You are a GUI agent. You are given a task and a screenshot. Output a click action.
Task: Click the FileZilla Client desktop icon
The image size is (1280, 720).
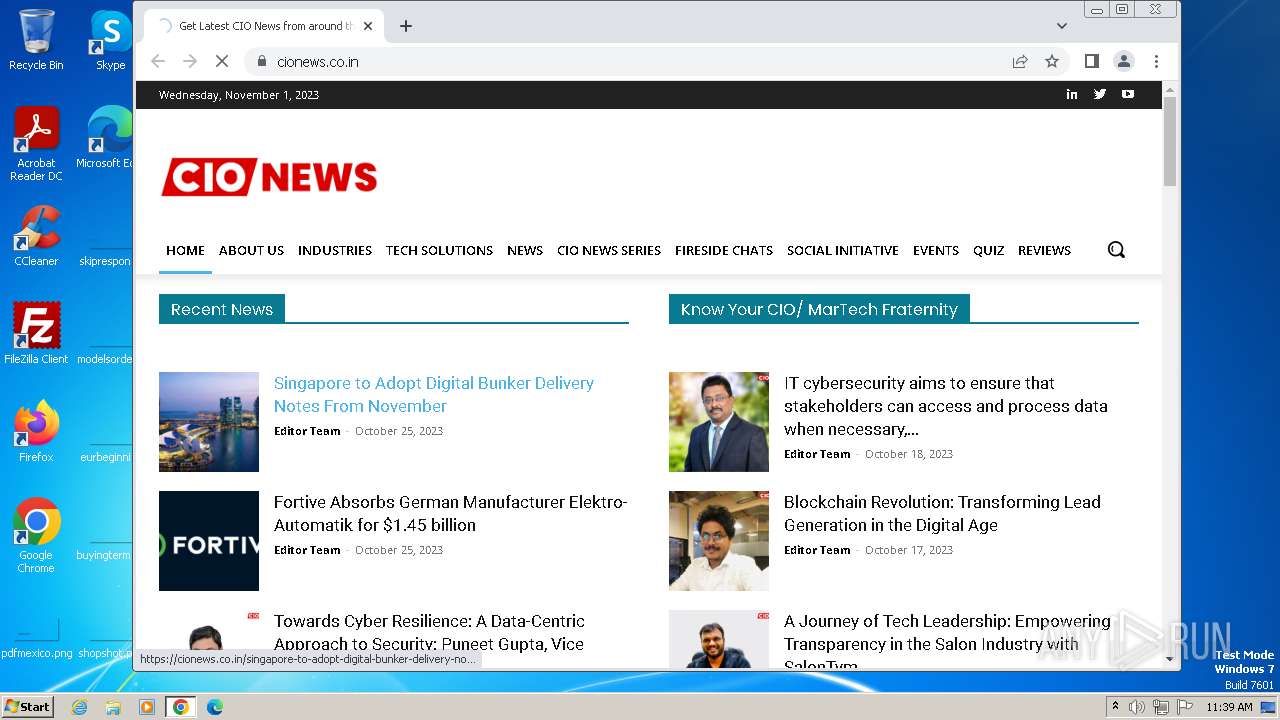(36, 334)
